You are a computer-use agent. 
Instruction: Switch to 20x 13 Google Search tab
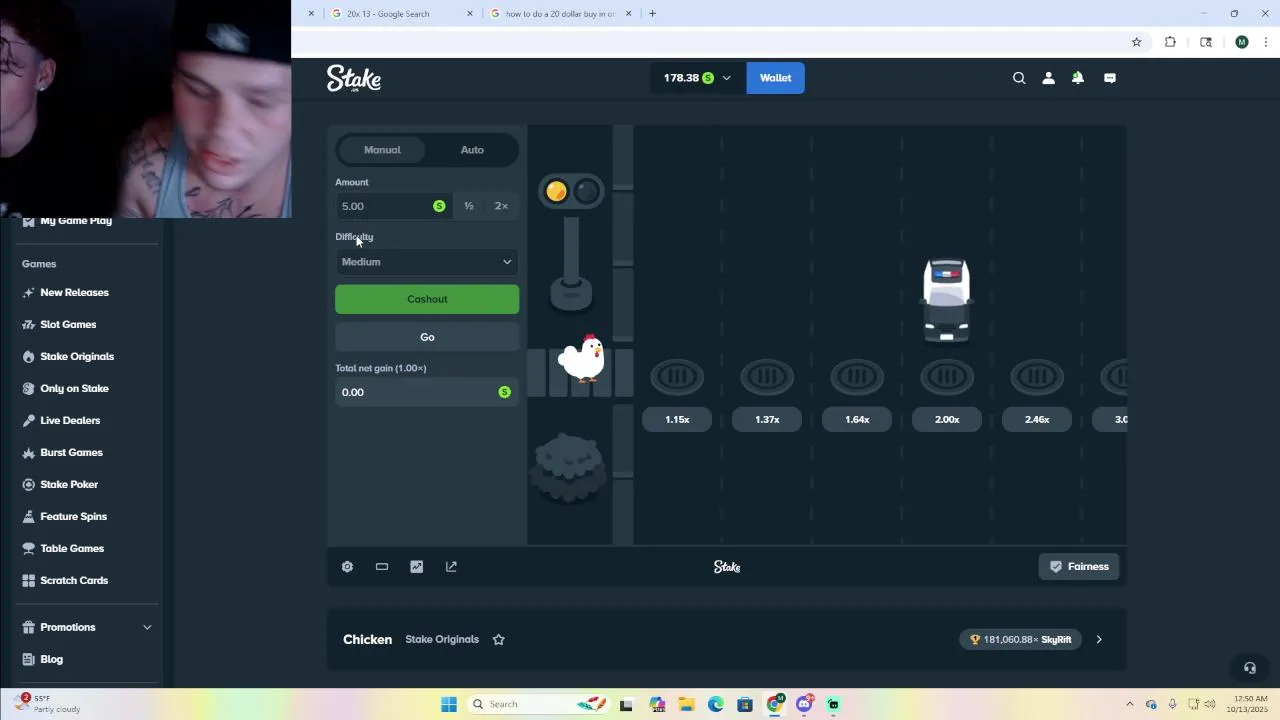(x=400, y=14)
